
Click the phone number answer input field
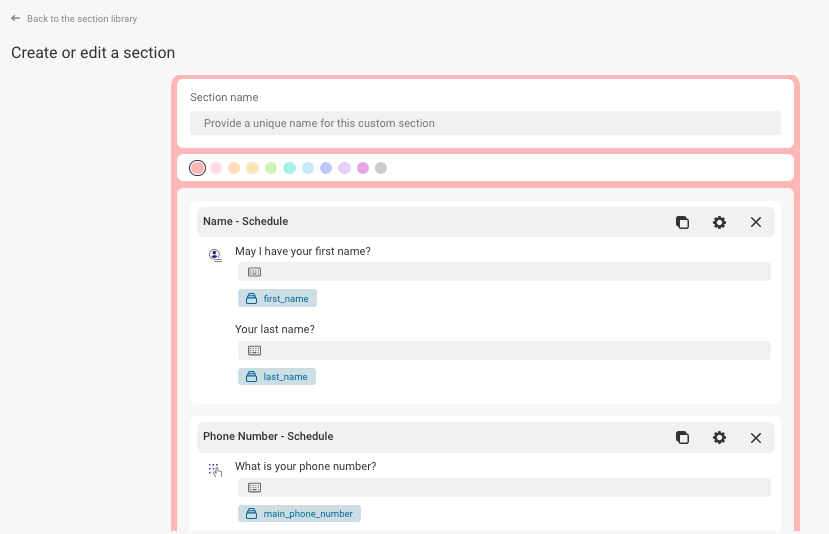click(504, 487)
